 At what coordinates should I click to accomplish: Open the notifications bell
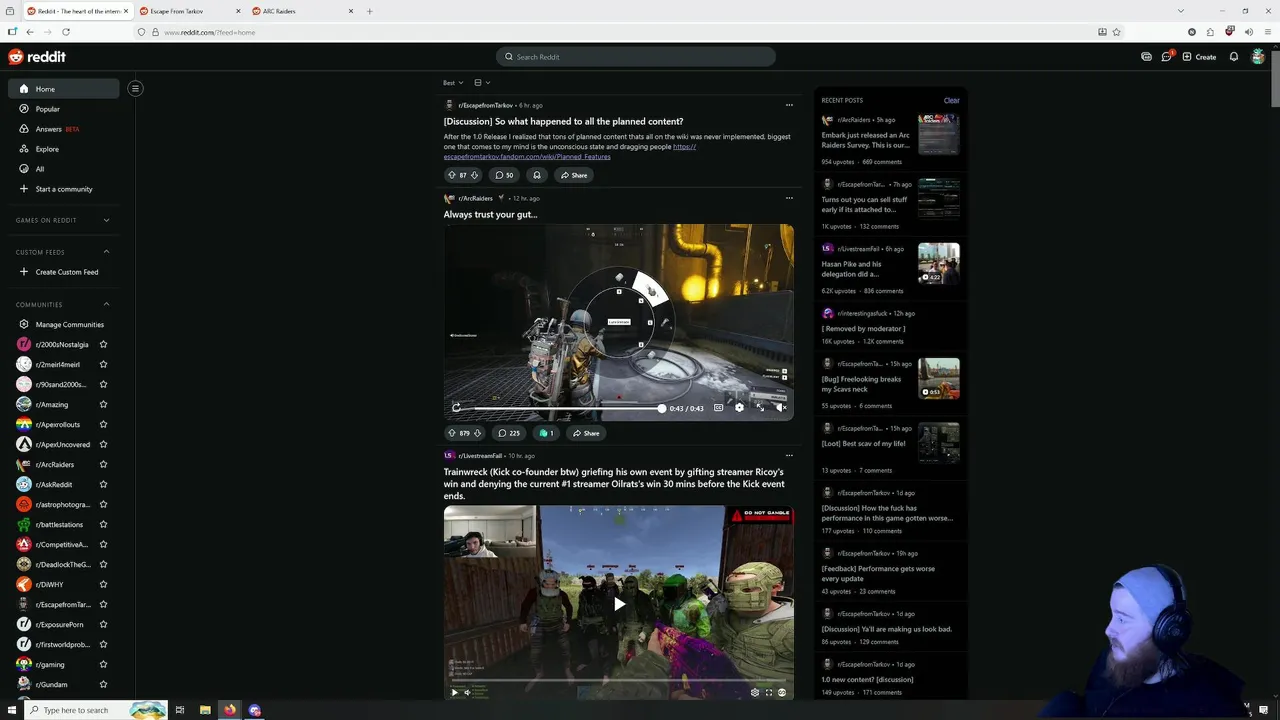[x=1234, y=57]
